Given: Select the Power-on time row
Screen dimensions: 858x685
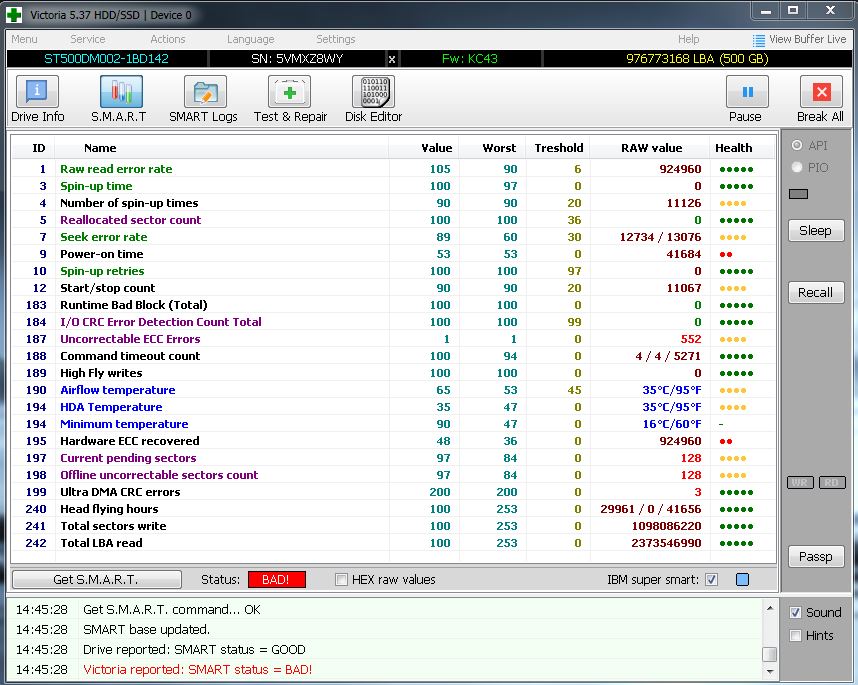Looking at the screenshot, I should click(x=393, y=254).
